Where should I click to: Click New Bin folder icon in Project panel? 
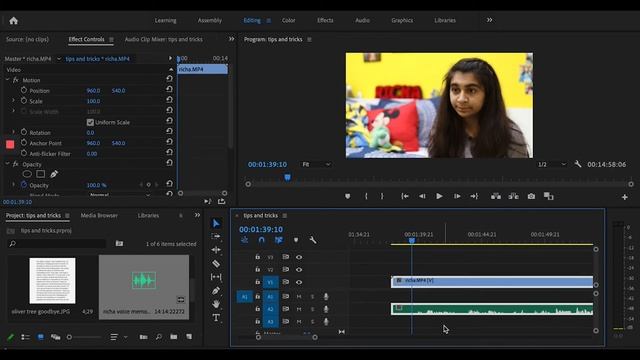click(173, 337)
